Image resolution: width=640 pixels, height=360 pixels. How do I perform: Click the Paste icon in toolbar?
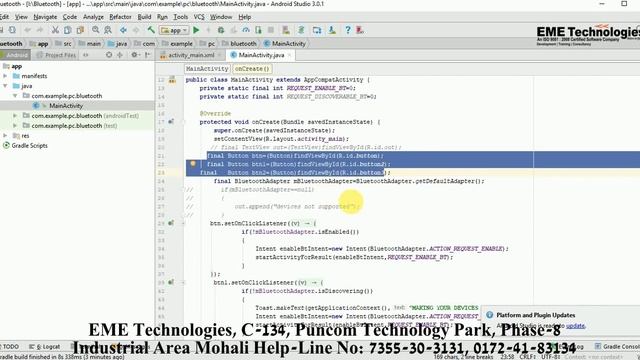coord(80,30)
